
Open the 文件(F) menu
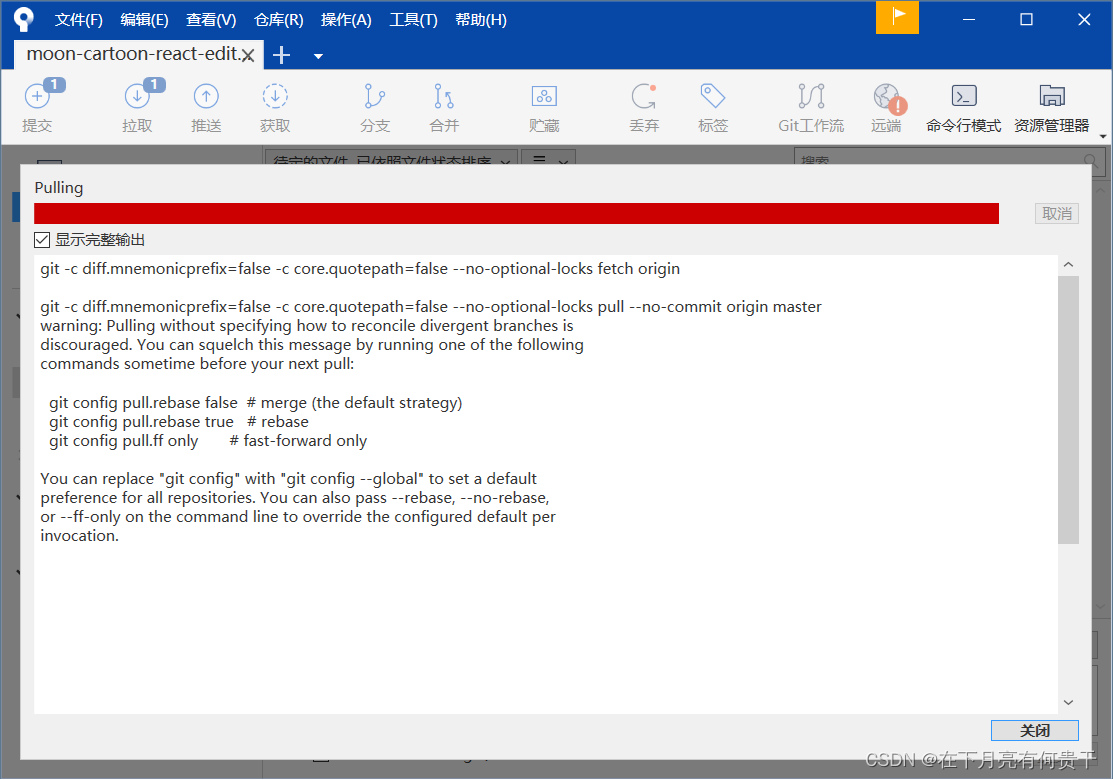click(x=79, y=20)
